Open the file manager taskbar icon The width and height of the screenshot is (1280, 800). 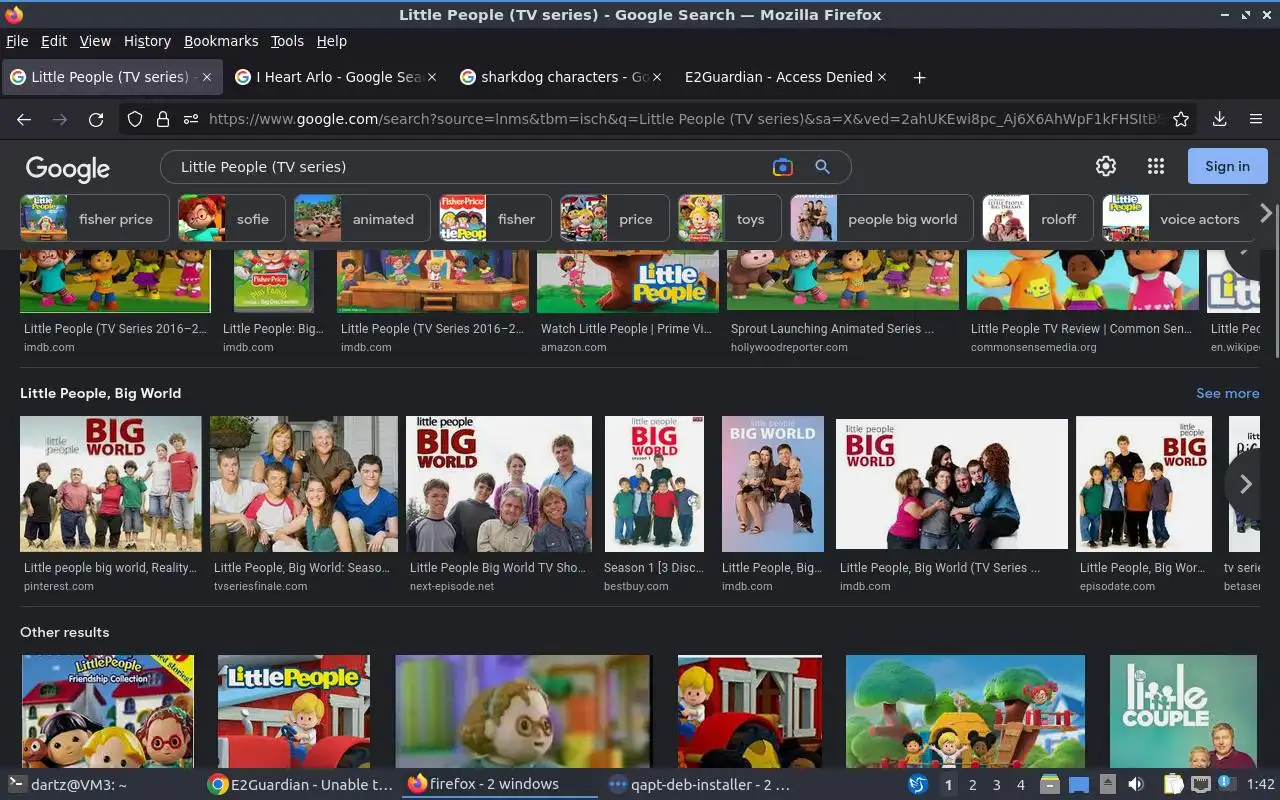tap(1049, 785)
